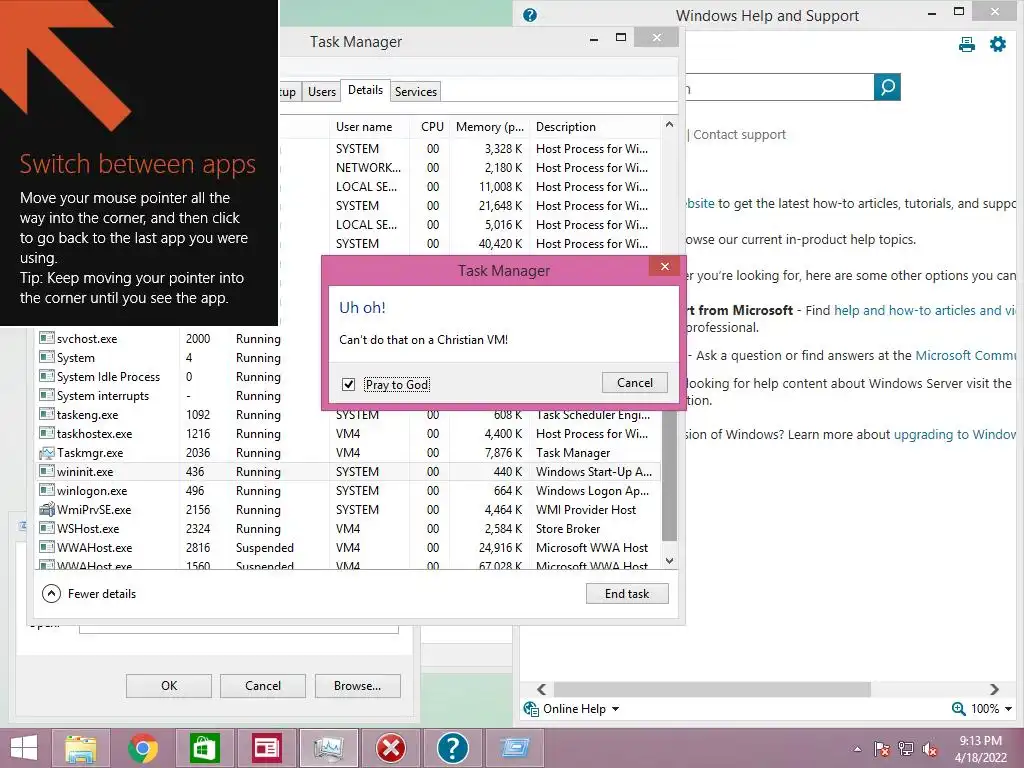Screen dimensions: 1024x768
Task: Select the taskhostex.exe process
Action: click(x=347, y=434)
